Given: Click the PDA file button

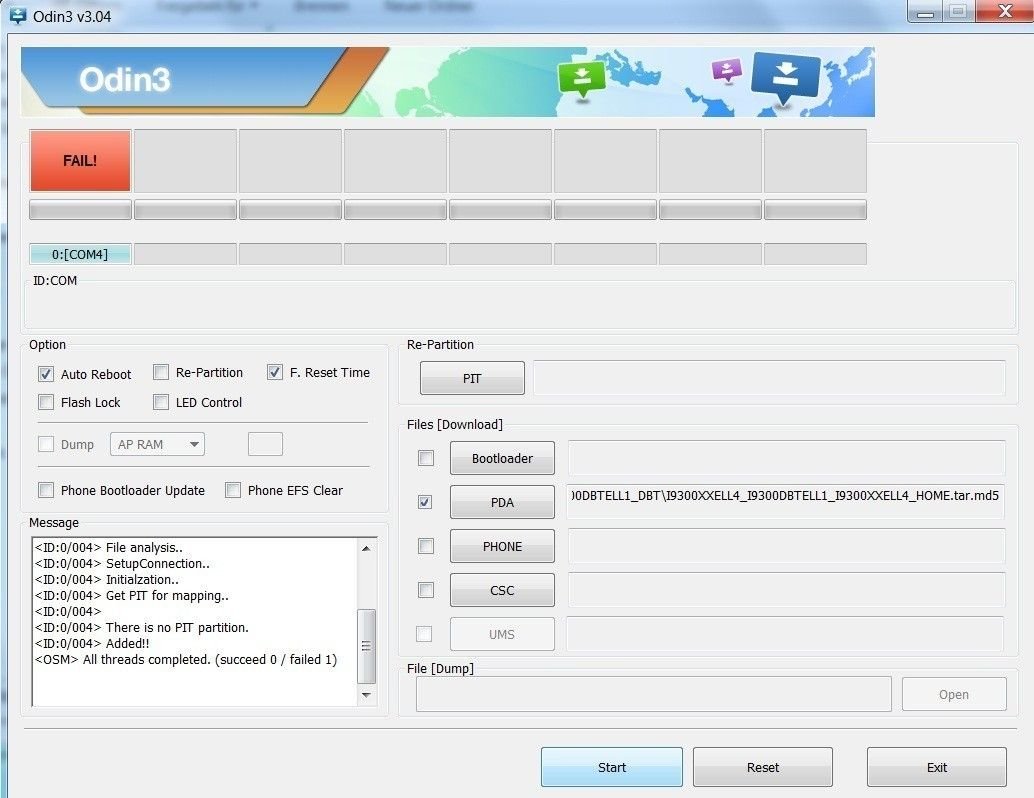Looking at the screenshot, I should pos(502,502).
